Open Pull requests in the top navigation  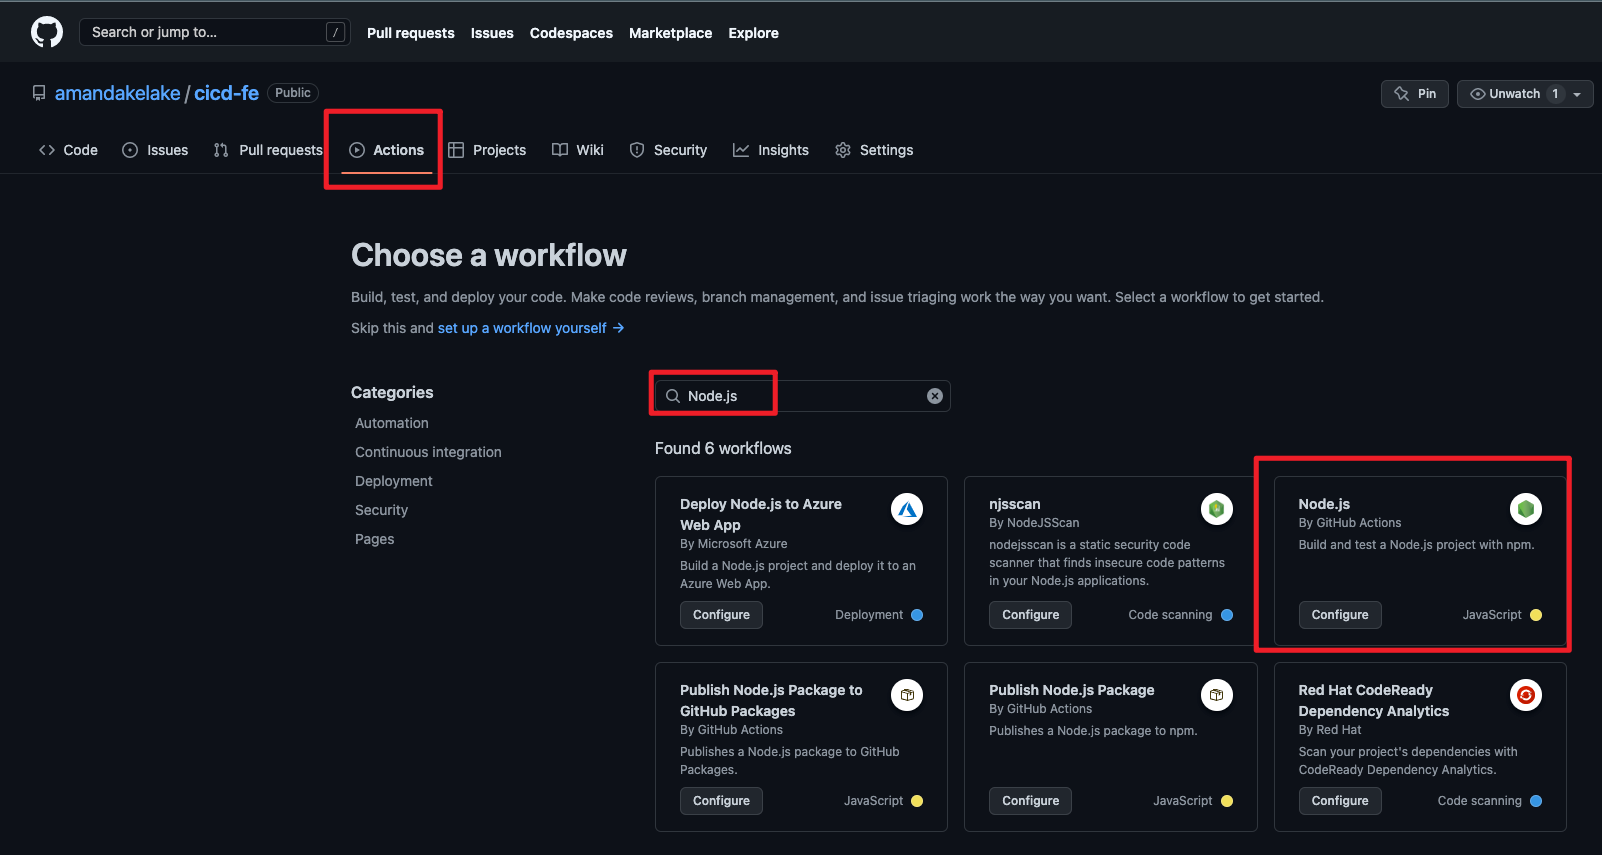click(x=411, y=33)
